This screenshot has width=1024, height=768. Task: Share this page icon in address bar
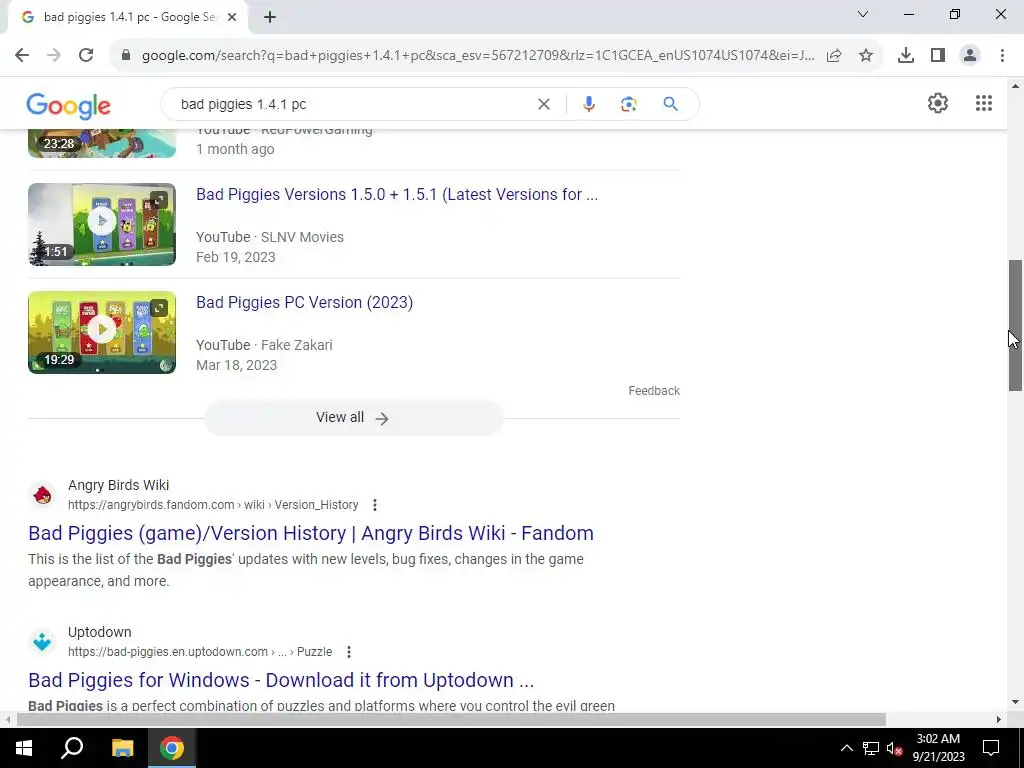[834, 56]
